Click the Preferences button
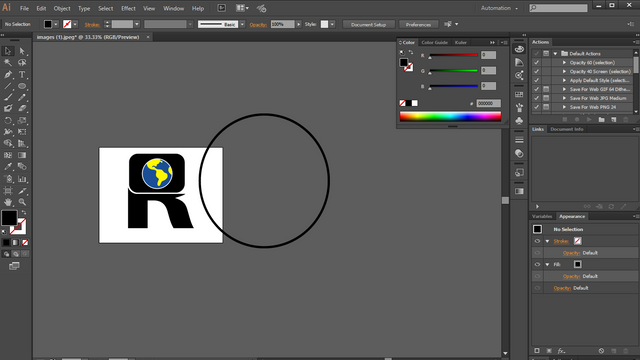640x360 pixels. (418, 24)
